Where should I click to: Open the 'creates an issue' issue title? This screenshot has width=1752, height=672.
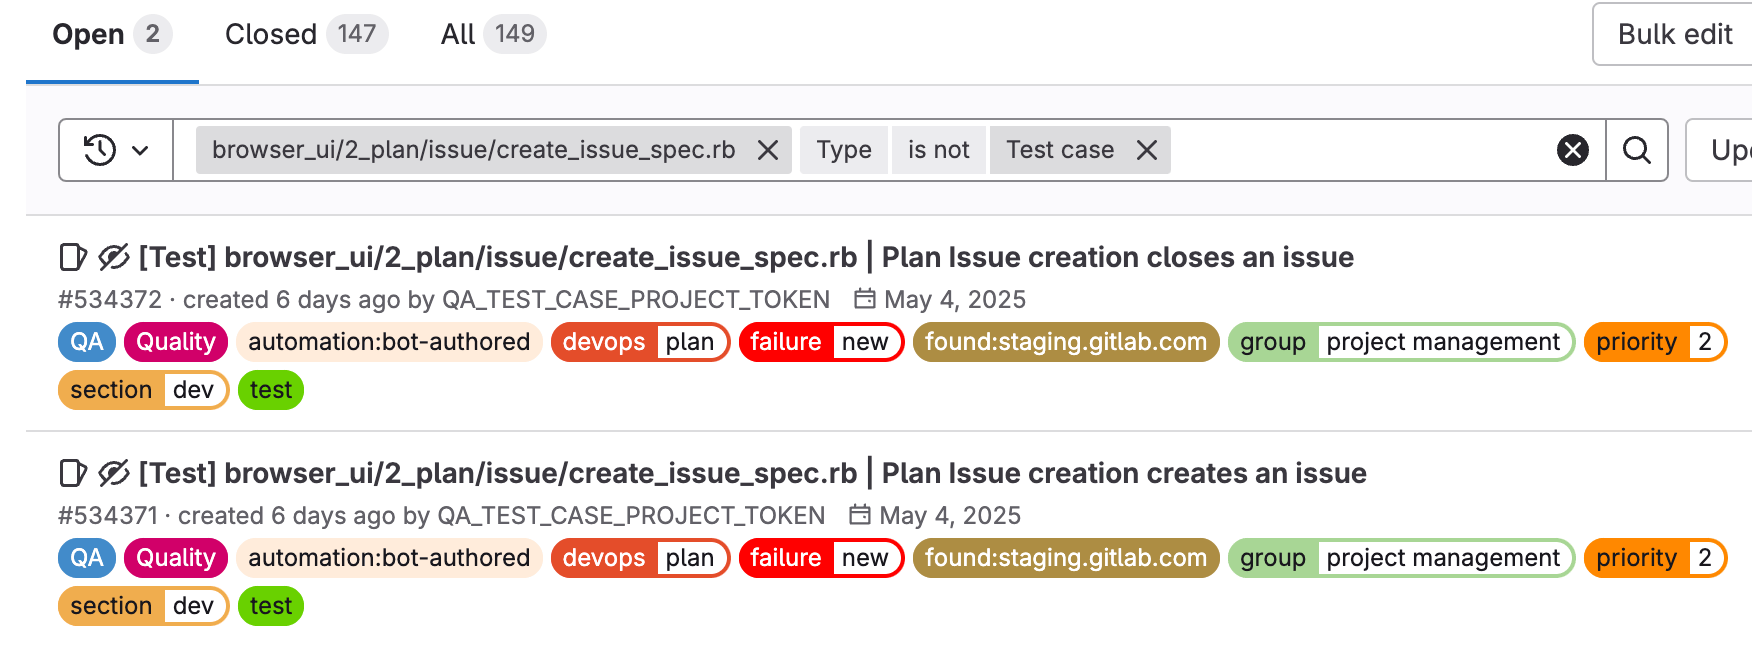(x=752, y=473)
